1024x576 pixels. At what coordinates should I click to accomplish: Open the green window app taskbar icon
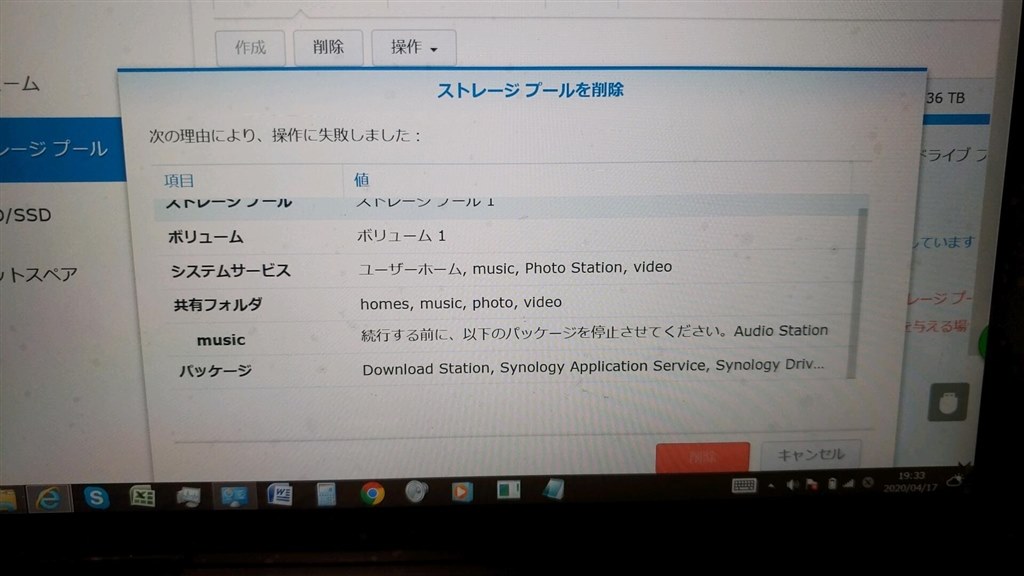click(x=508, y=489)
